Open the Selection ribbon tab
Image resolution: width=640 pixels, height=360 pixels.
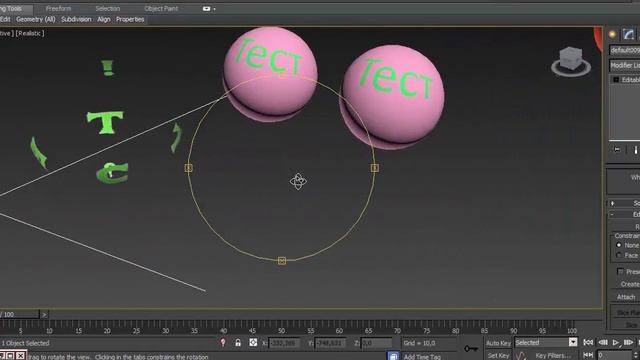[x=108, y=9]
